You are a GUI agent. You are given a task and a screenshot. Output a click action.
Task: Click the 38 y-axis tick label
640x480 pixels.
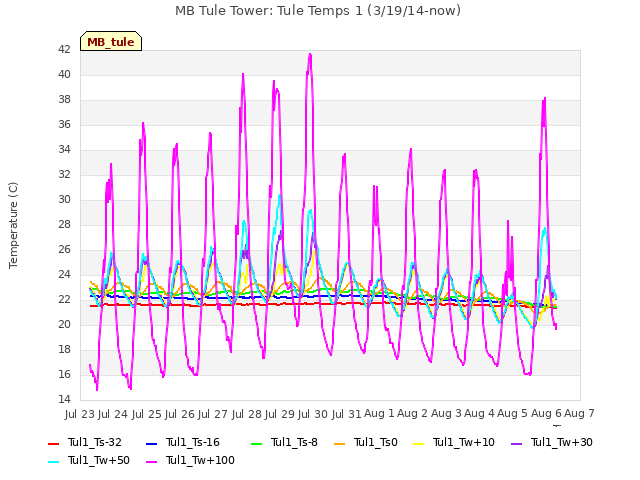point(64,100)
